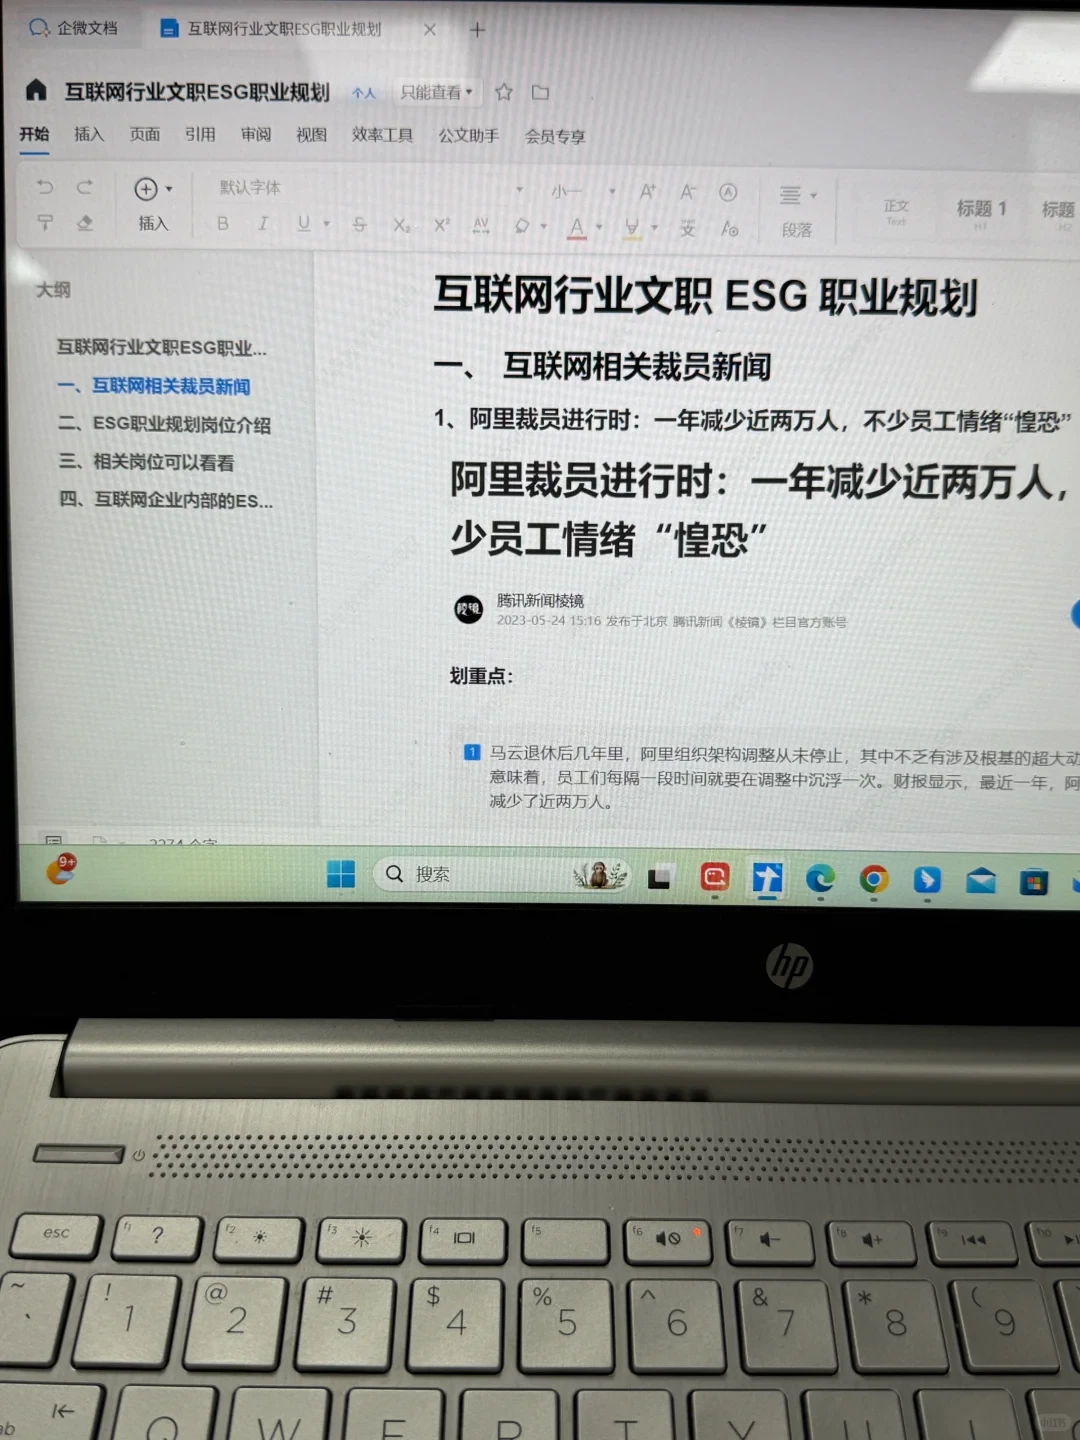Click the Home icon beside document title

click(x=36, y=90)
